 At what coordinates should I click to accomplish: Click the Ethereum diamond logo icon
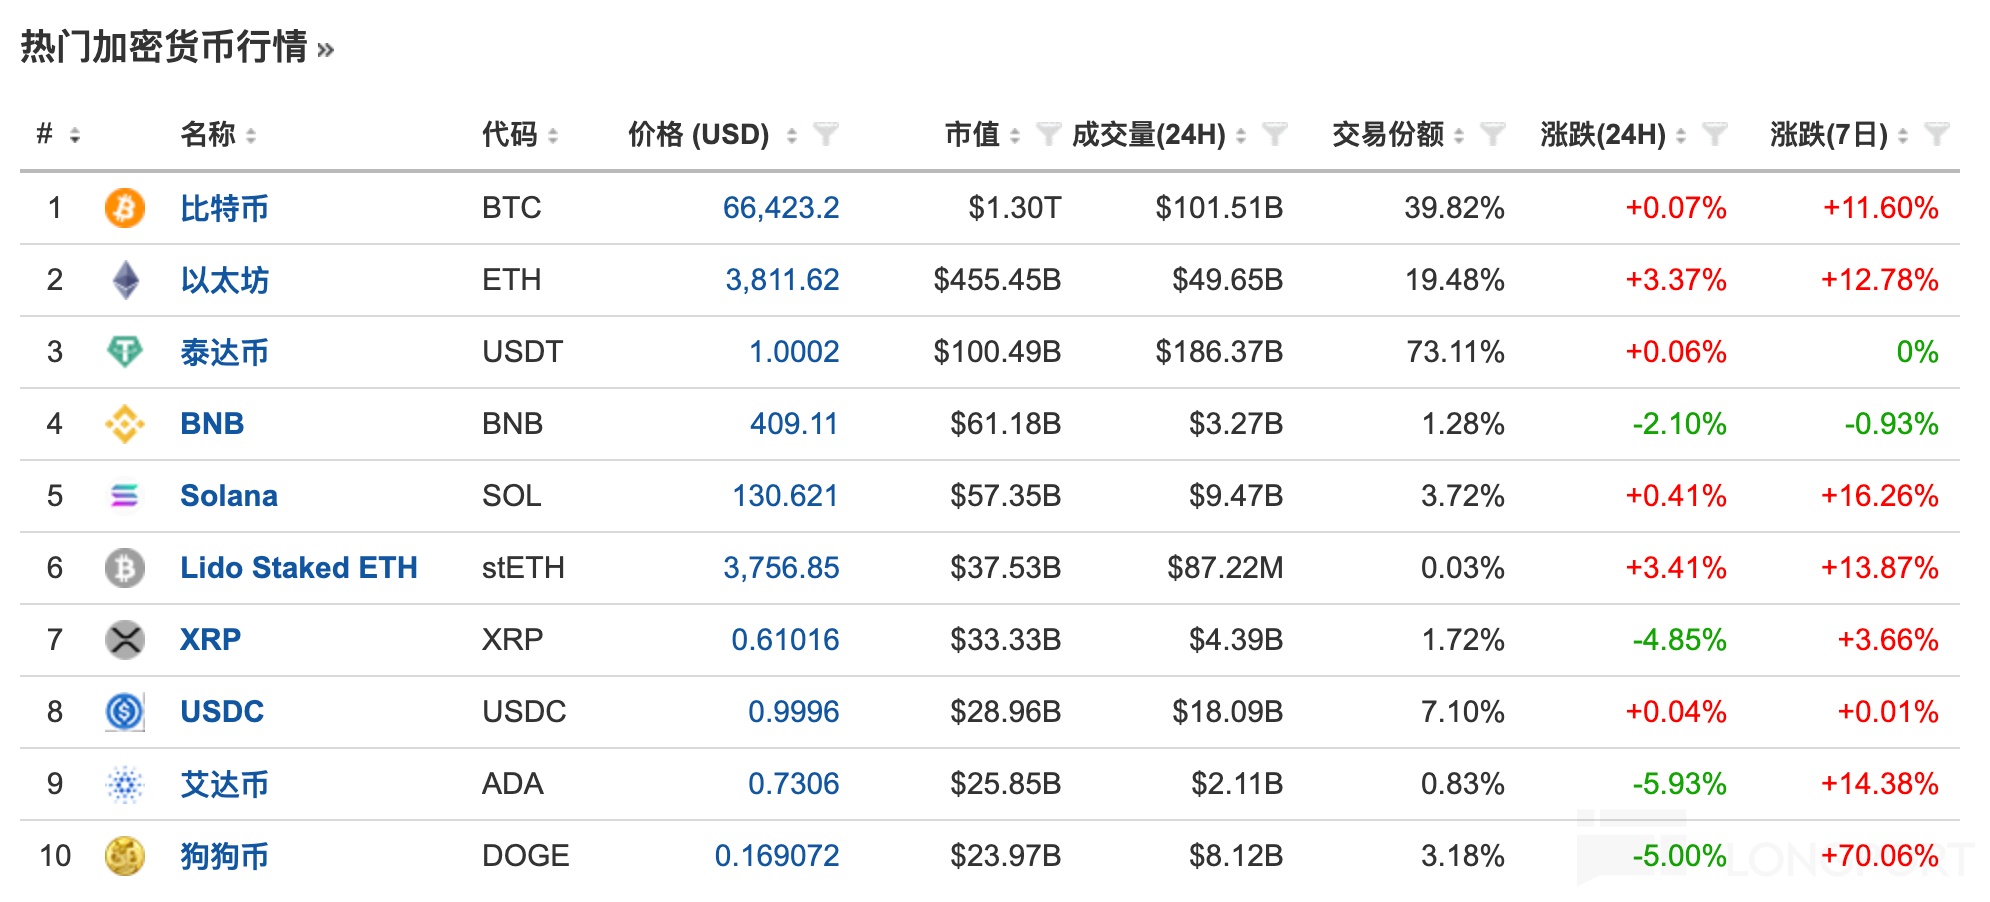pyautogui.click(x=125, y=280)
